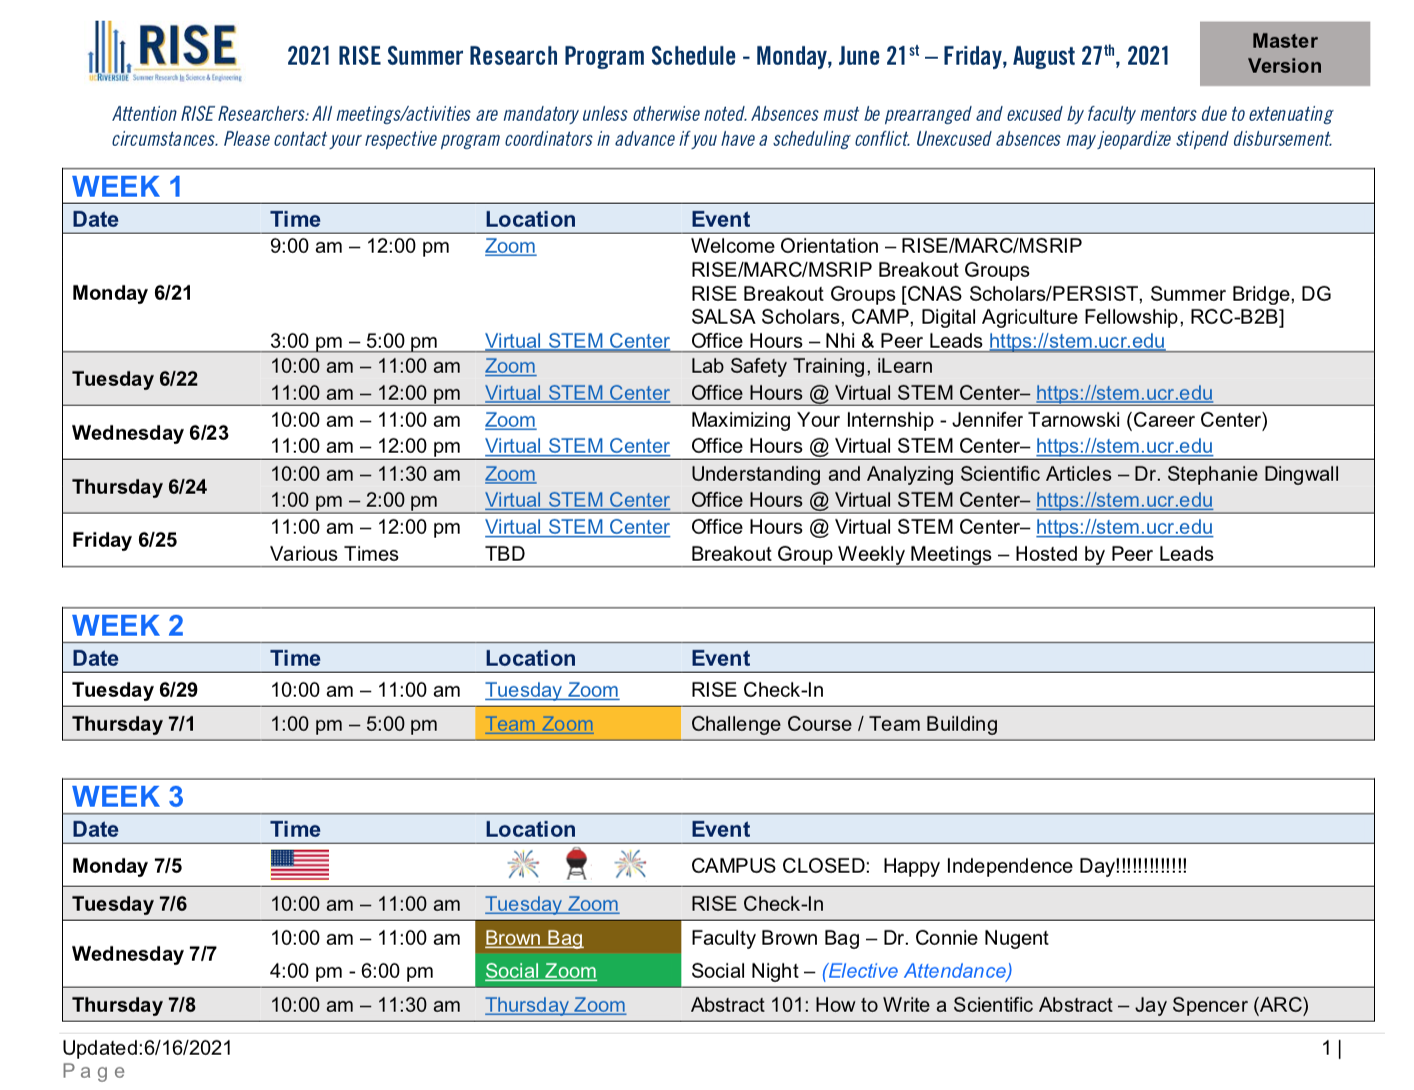Click the right fireworks icon
The image size is (1414, 1090).
[x=630, y=864]
